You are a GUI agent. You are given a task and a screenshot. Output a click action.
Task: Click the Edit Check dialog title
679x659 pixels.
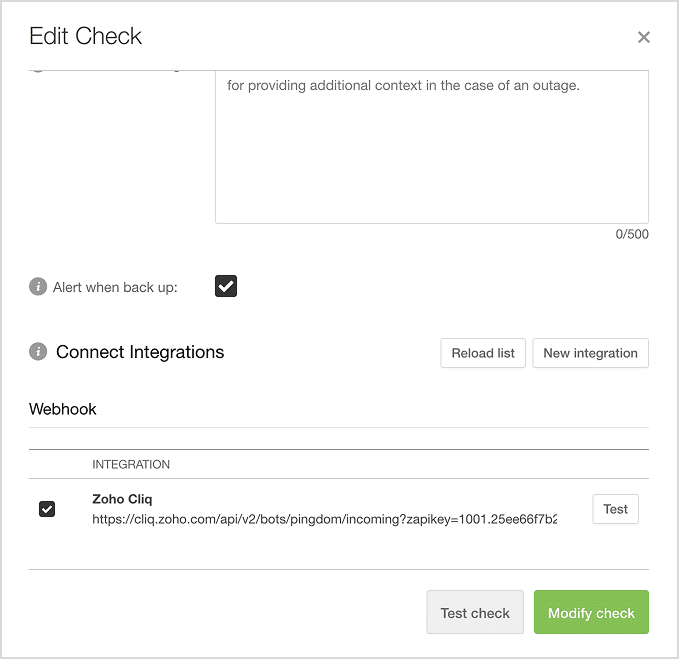(x=85, y=36)
